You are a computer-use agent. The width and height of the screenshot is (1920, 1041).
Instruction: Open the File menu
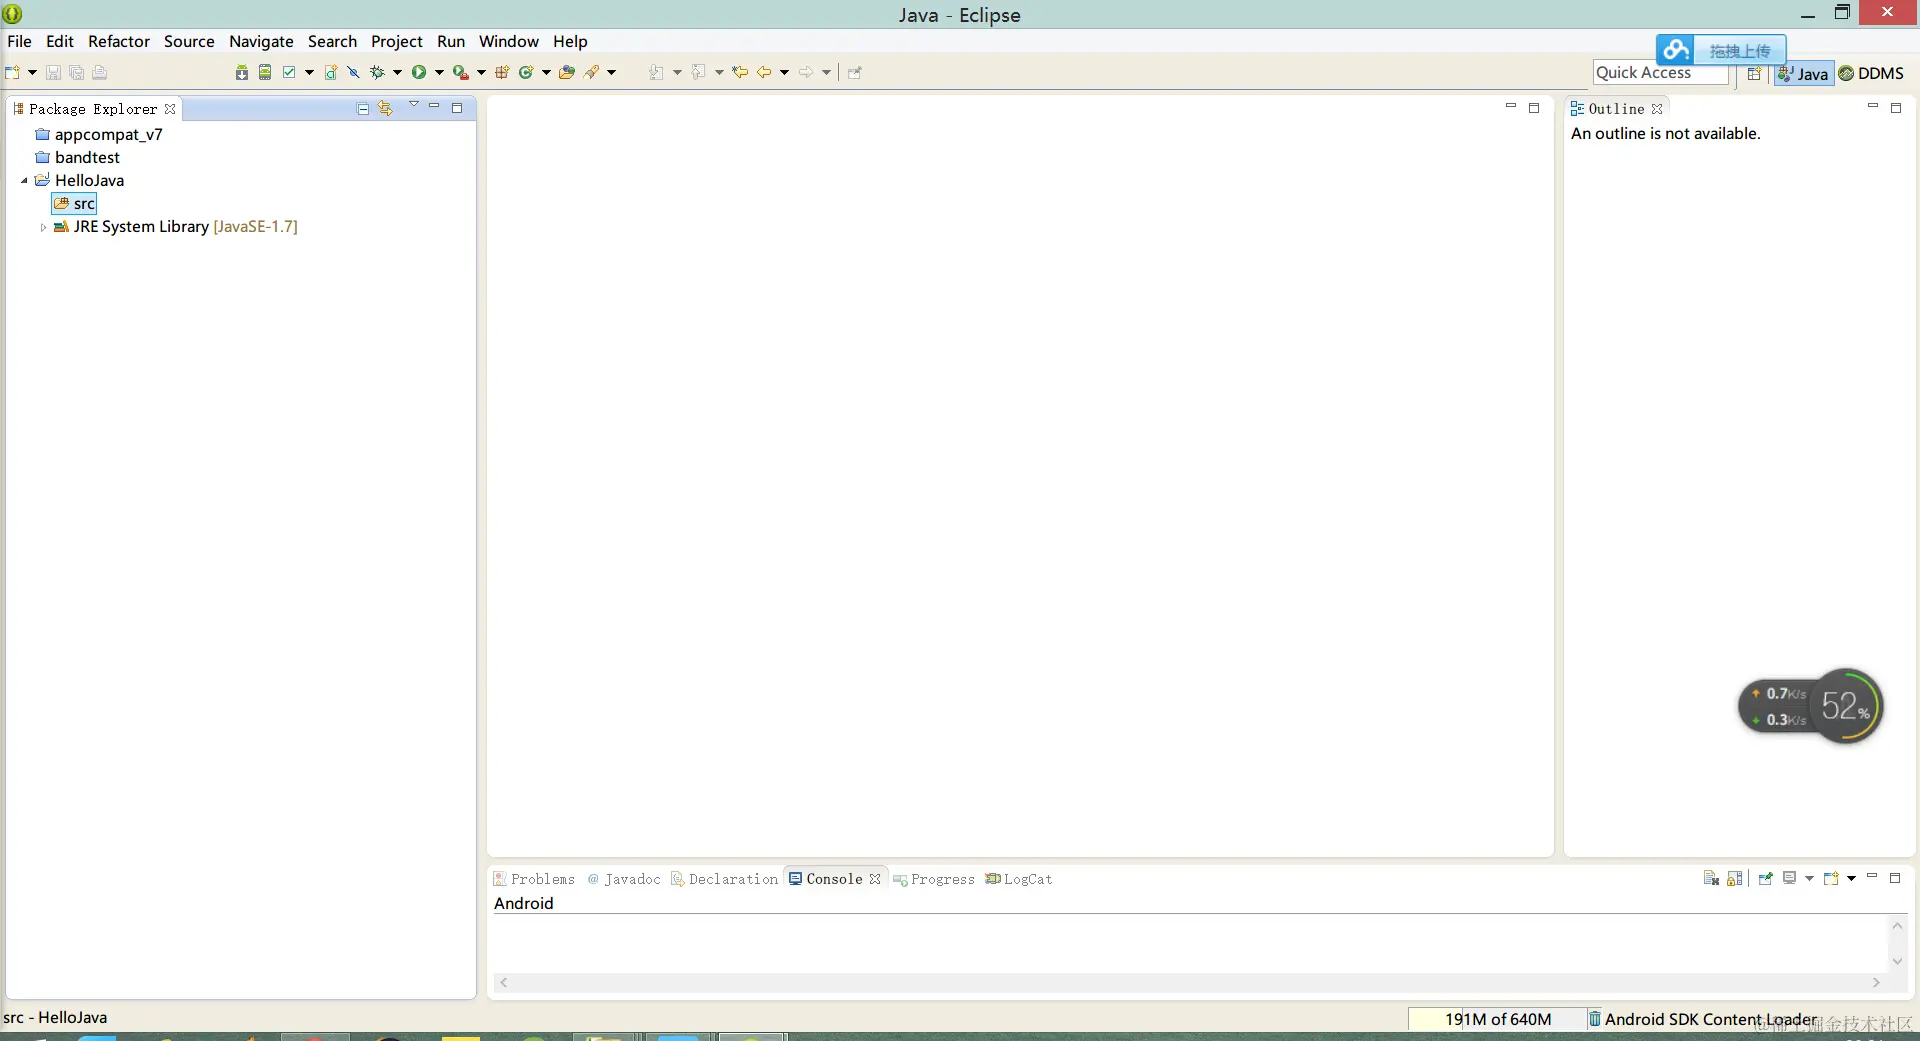click(x=19, y=41)
